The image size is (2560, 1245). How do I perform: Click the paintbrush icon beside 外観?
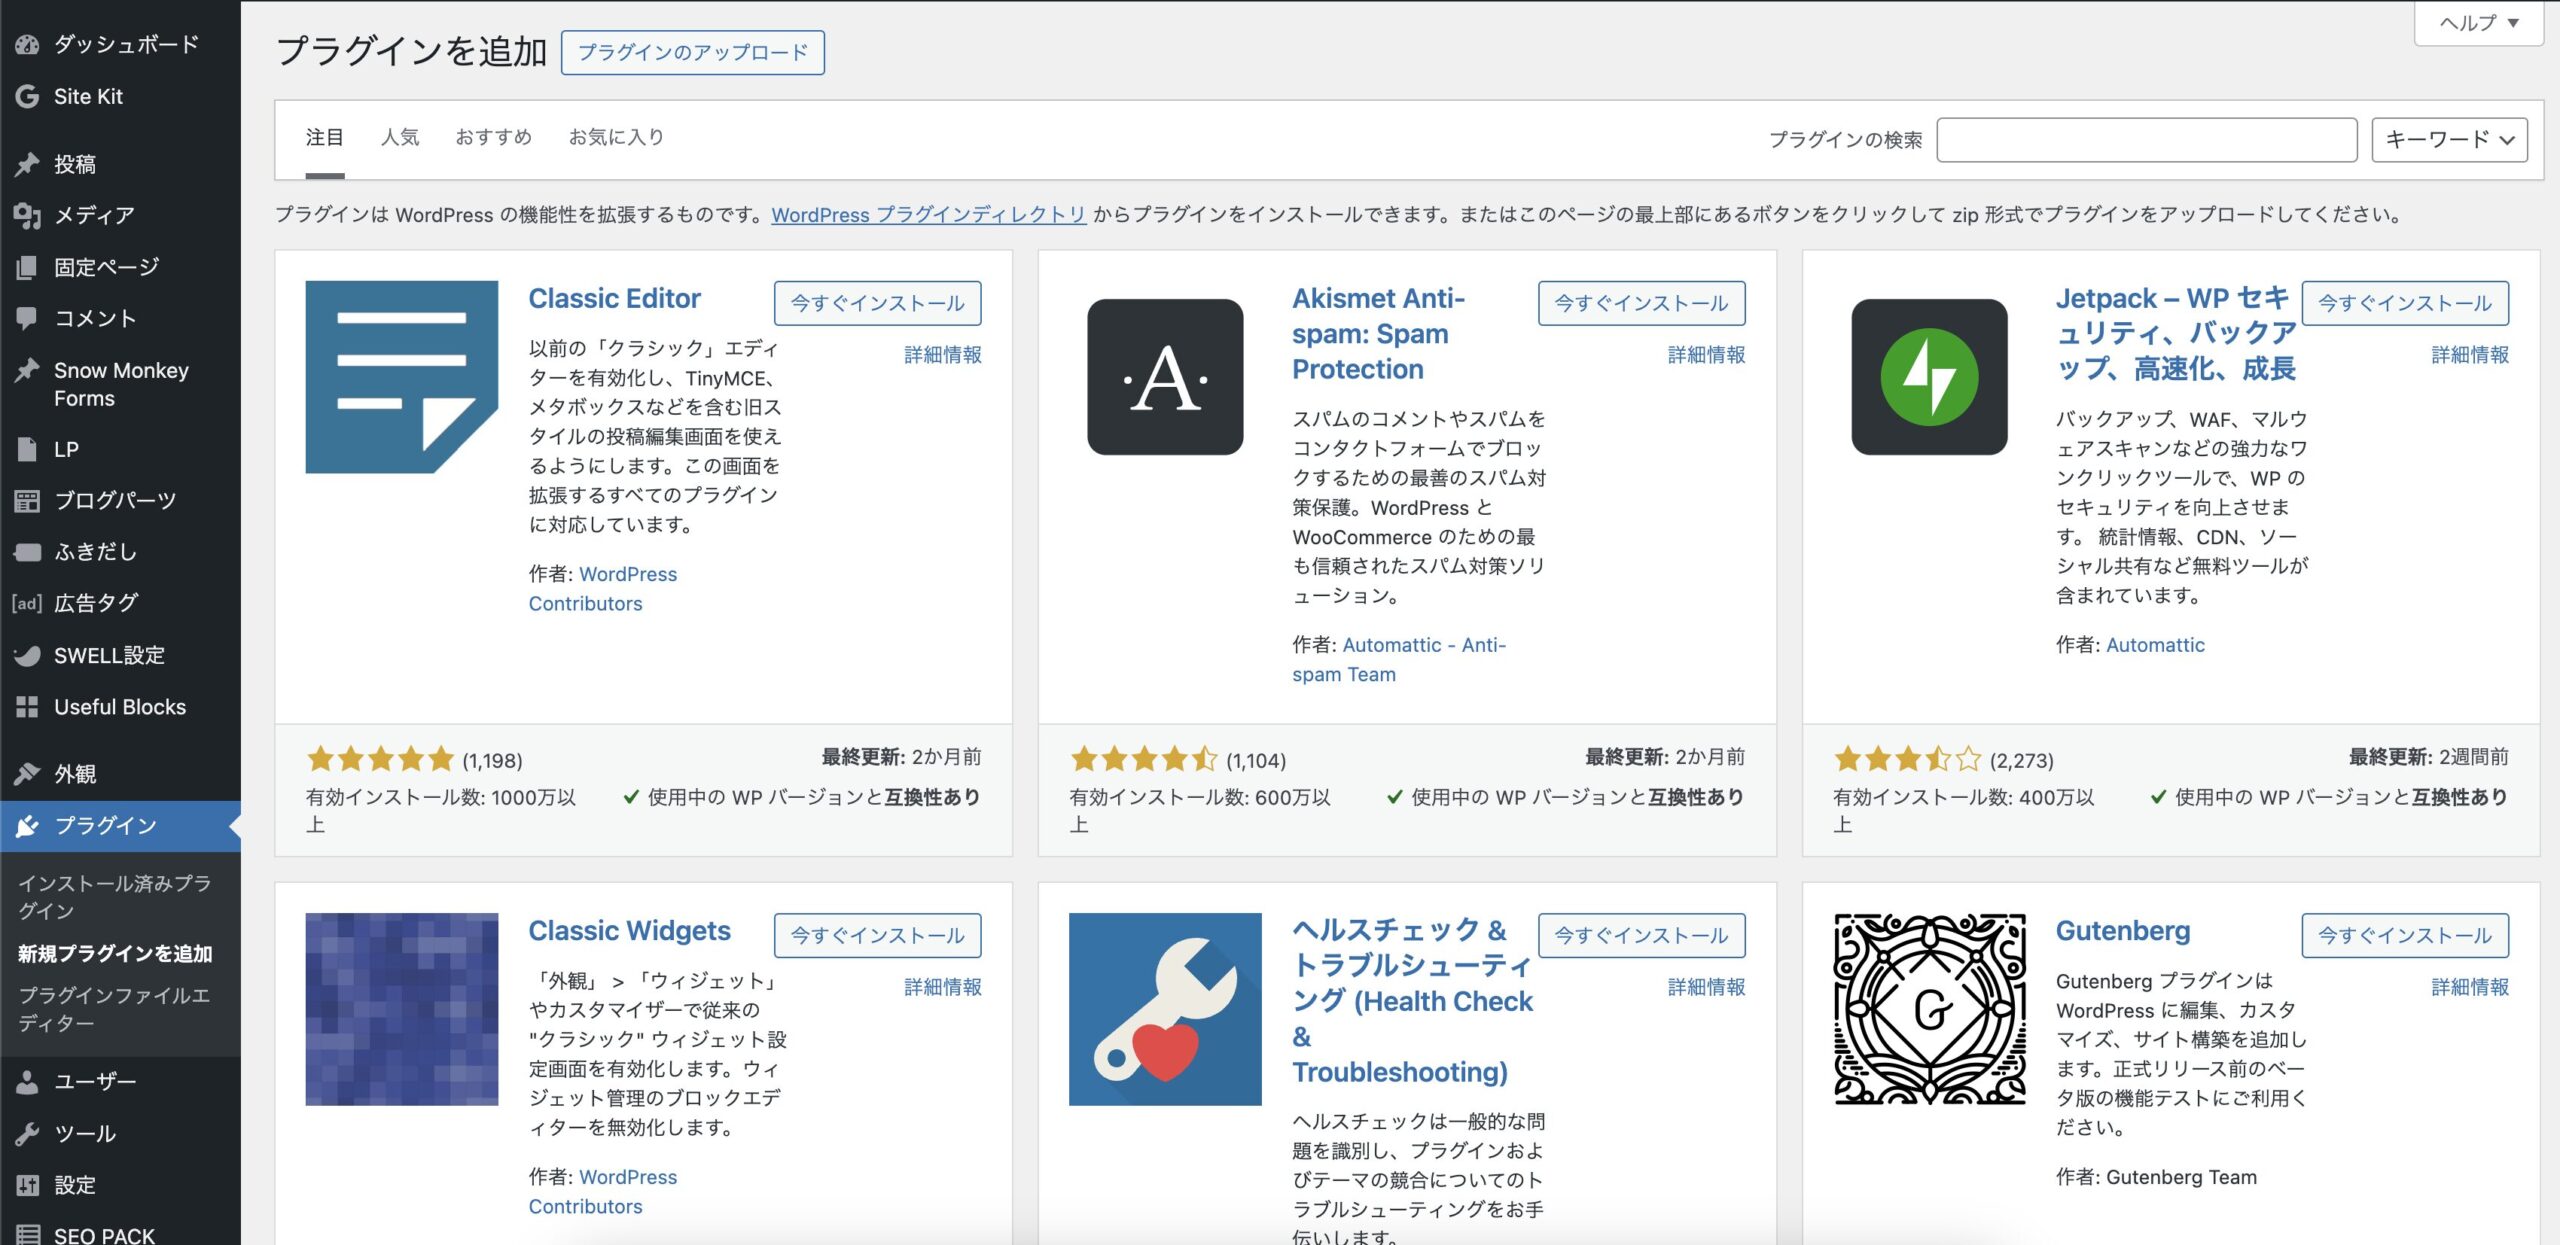tap(27, 774)
